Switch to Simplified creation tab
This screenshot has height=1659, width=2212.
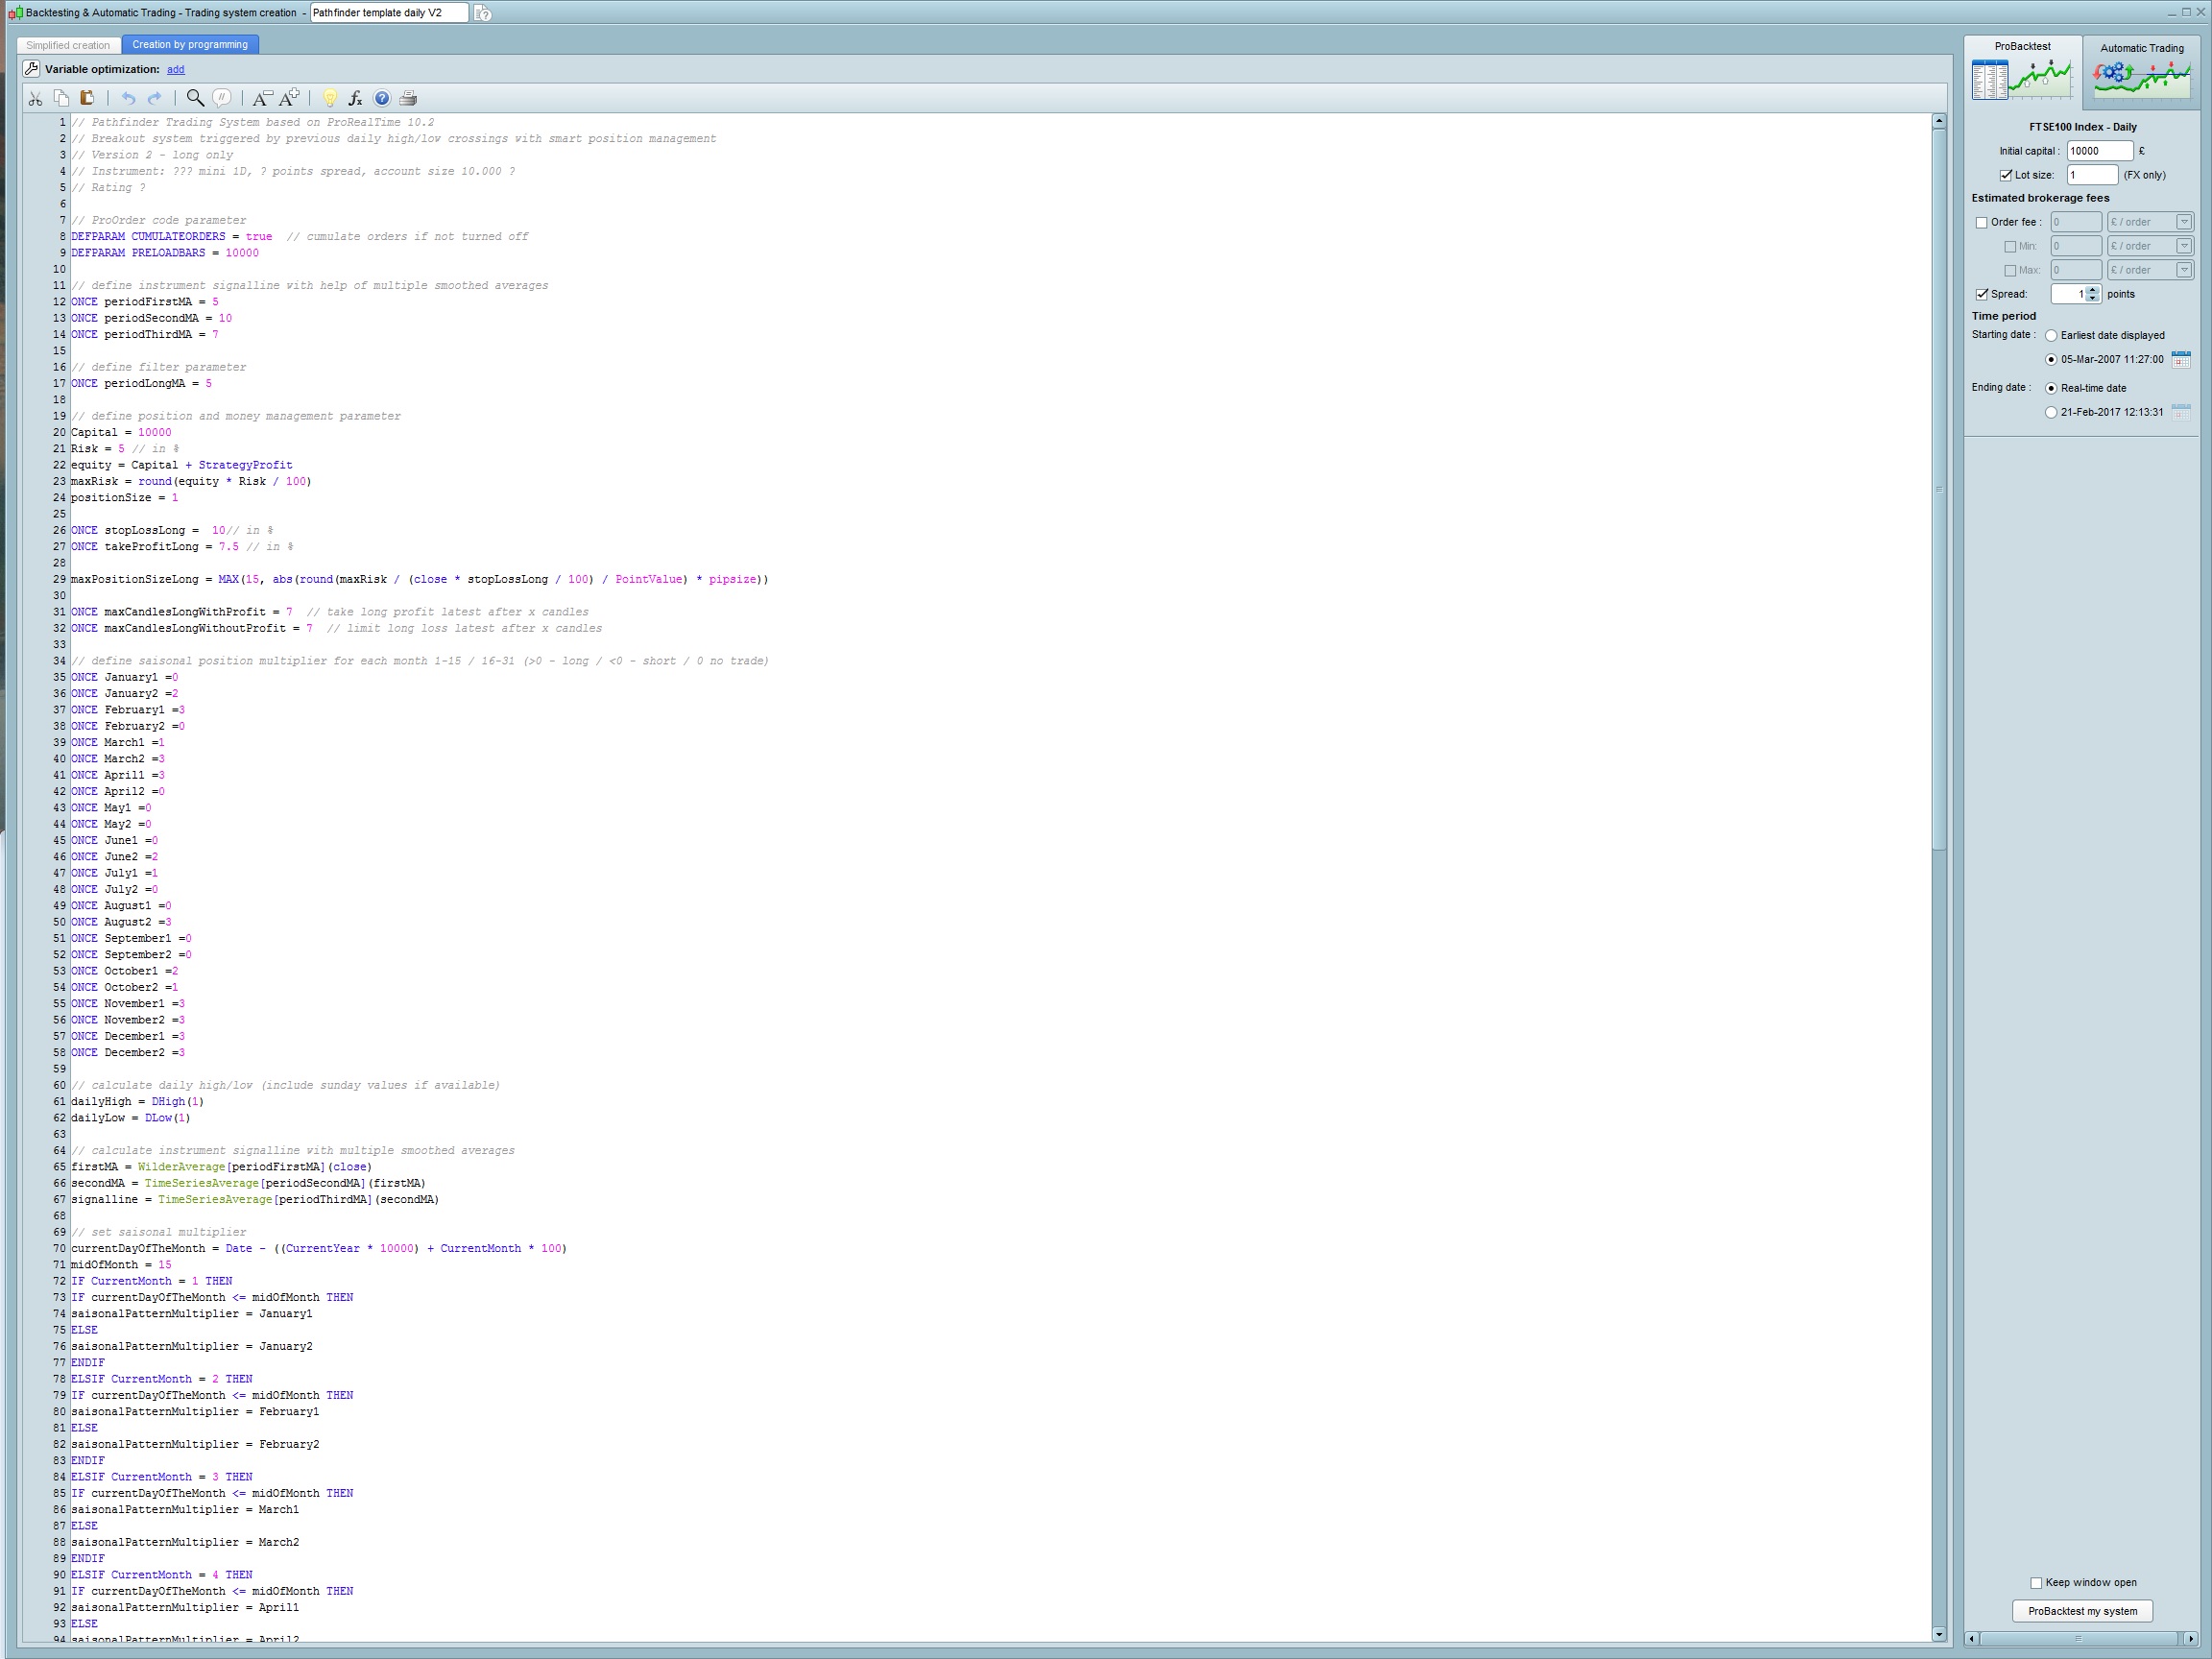tap(68, 45)
